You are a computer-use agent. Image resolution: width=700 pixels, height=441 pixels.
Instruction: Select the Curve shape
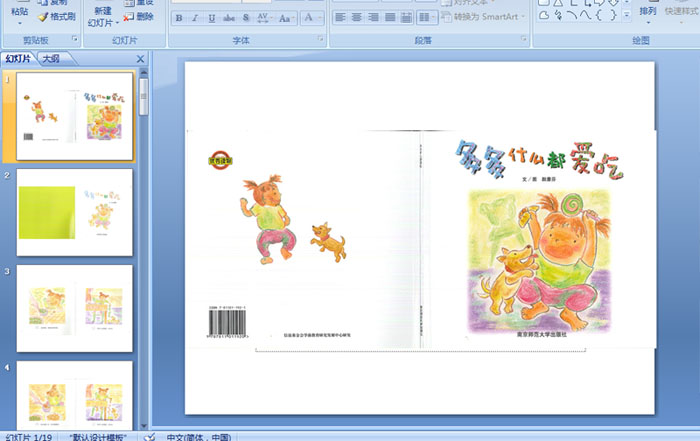tap(585, 15)
